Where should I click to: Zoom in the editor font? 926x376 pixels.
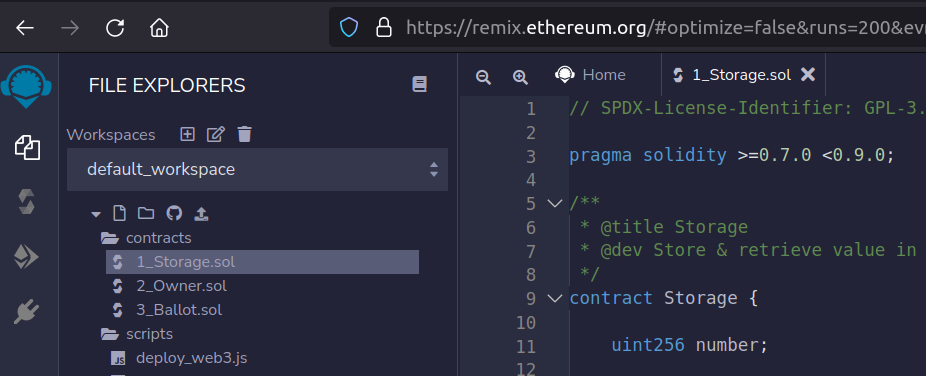(x=520, y=77)
